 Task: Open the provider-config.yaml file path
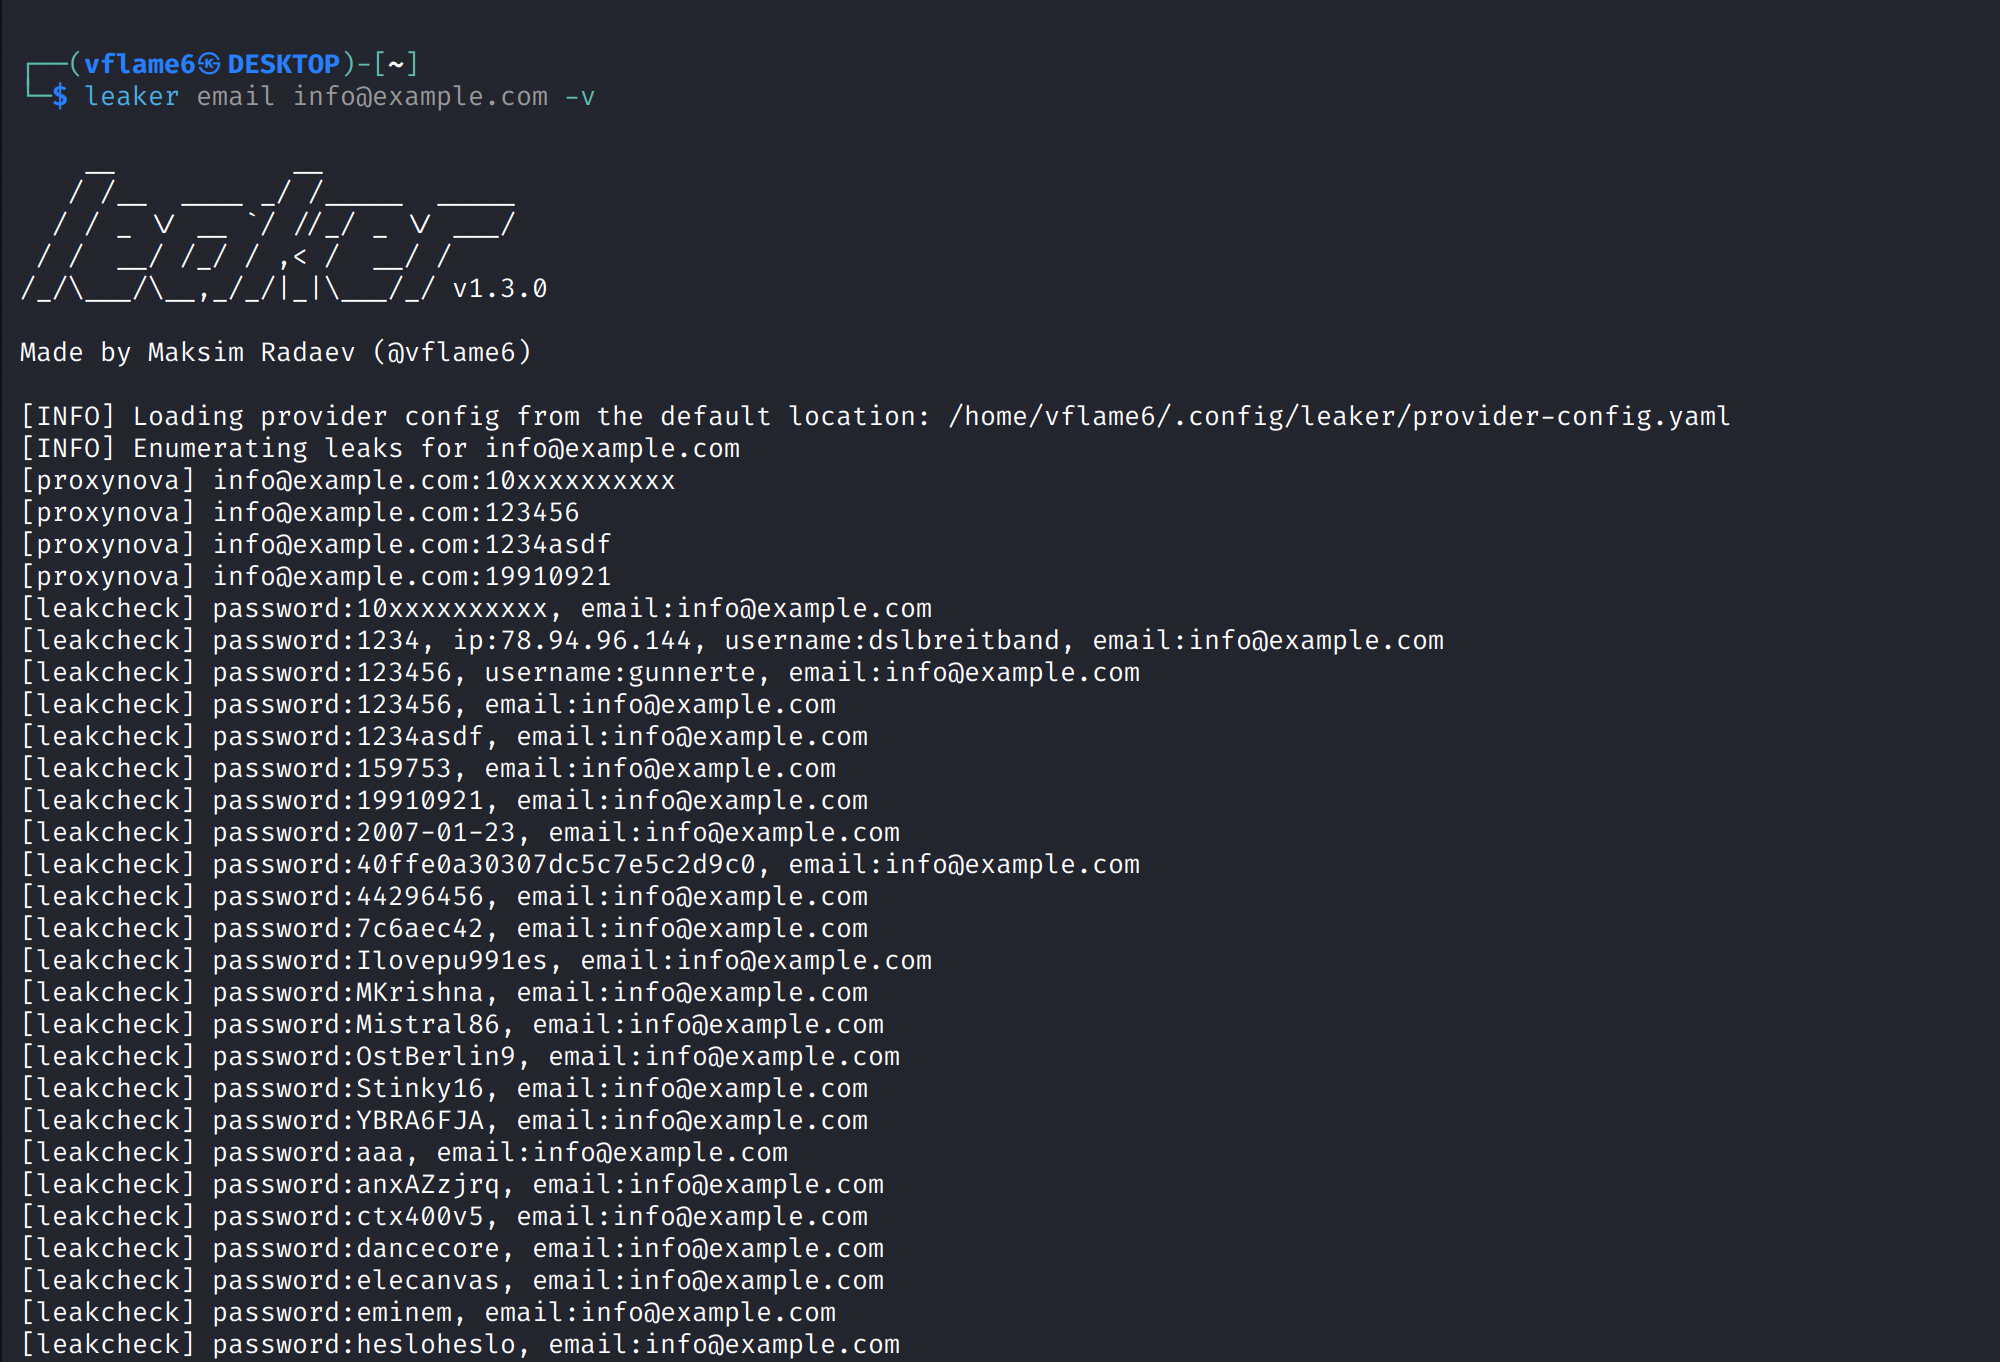(1339, 417)
